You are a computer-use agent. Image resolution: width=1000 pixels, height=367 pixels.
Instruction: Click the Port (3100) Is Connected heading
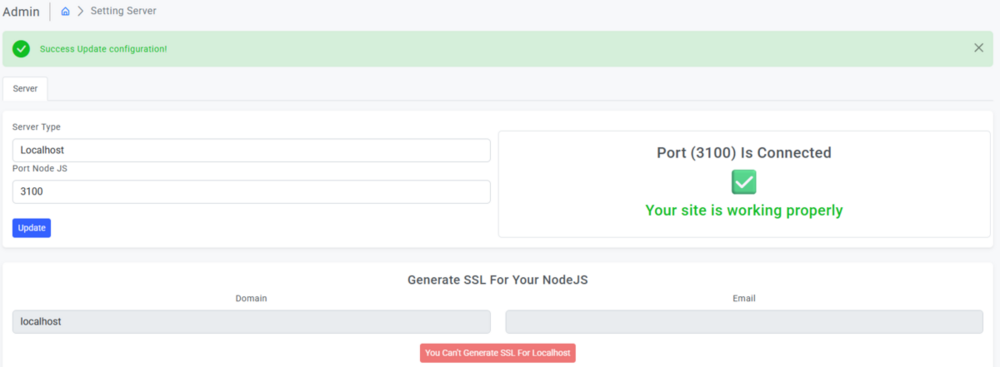[744, 153]
